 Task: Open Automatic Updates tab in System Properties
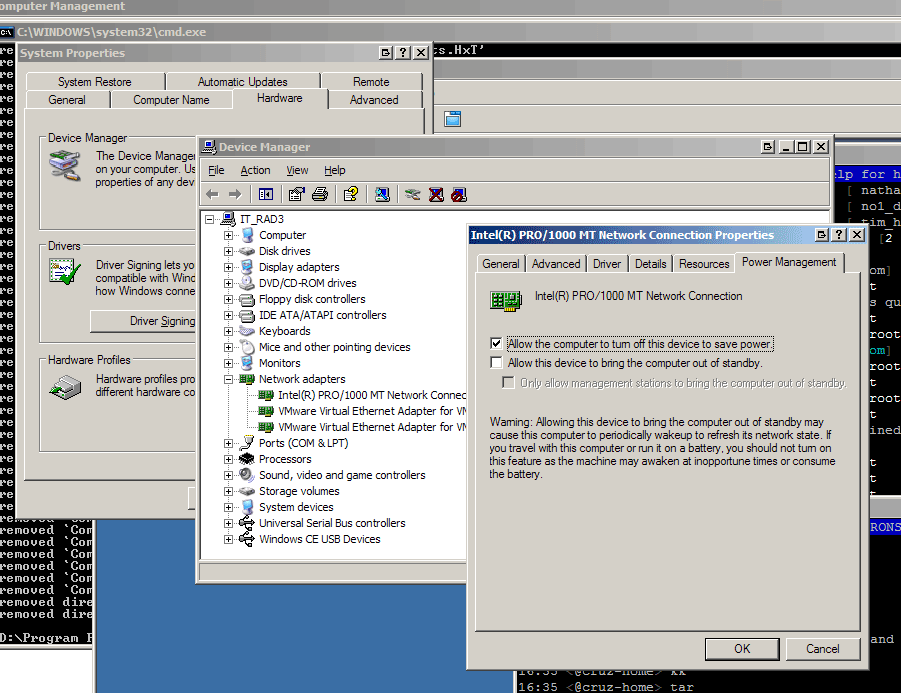tap(242, 82)
